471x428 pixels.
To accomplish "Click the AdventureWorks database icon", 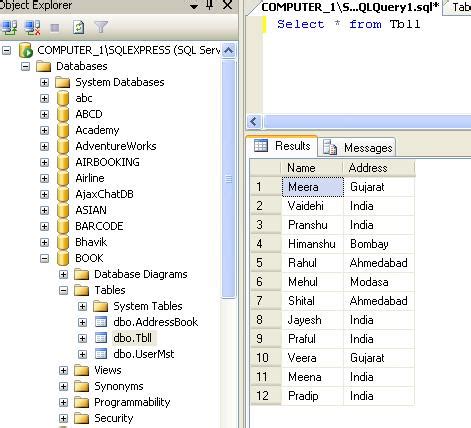I will pos(62,146).
